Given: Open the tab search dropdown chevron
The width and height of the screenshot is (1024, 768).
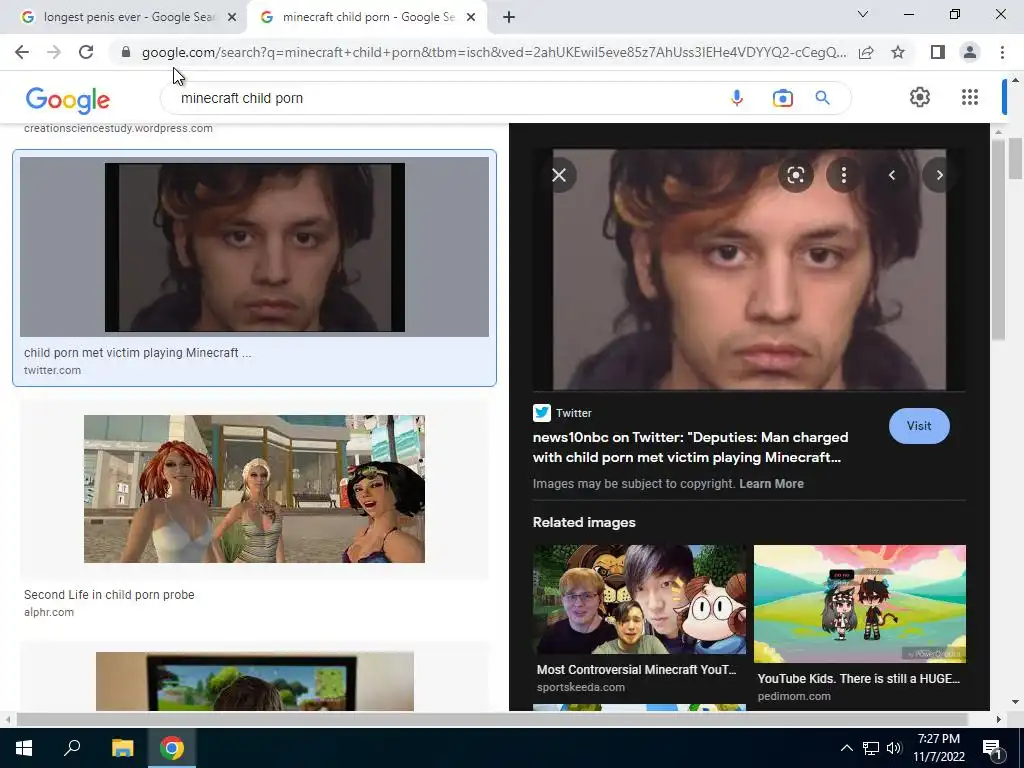Looking at the screenshot, I should coord(863,14).
